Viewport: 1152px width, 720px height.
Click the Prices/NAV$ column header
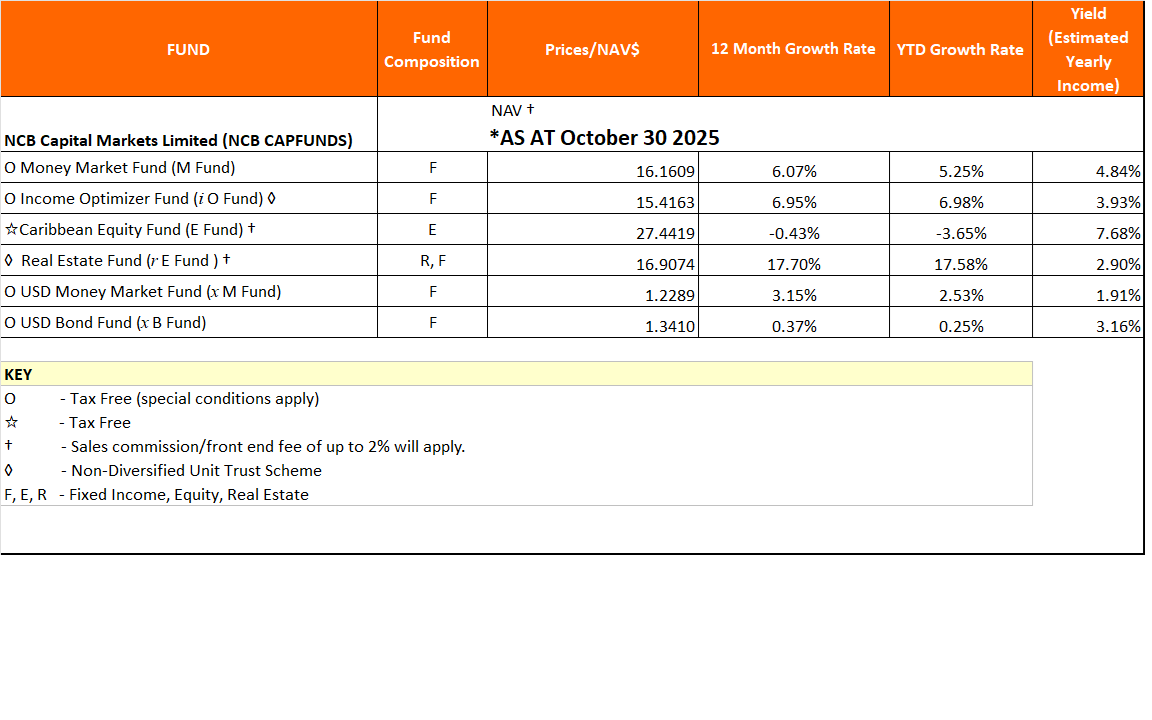pyautogui.click(x=592, y=49)
